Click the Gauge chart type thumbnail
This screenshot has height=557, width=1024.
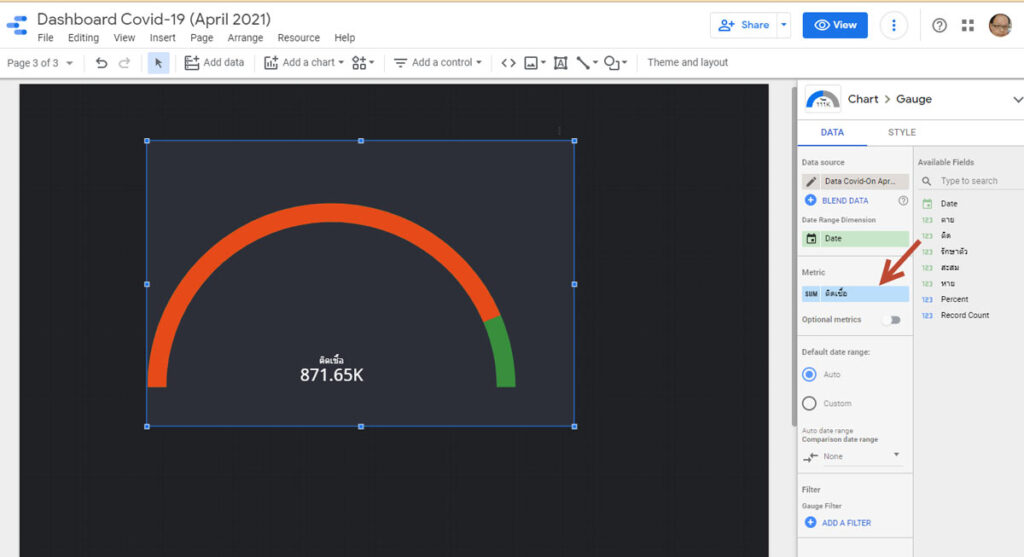click(x=823, y=99)
